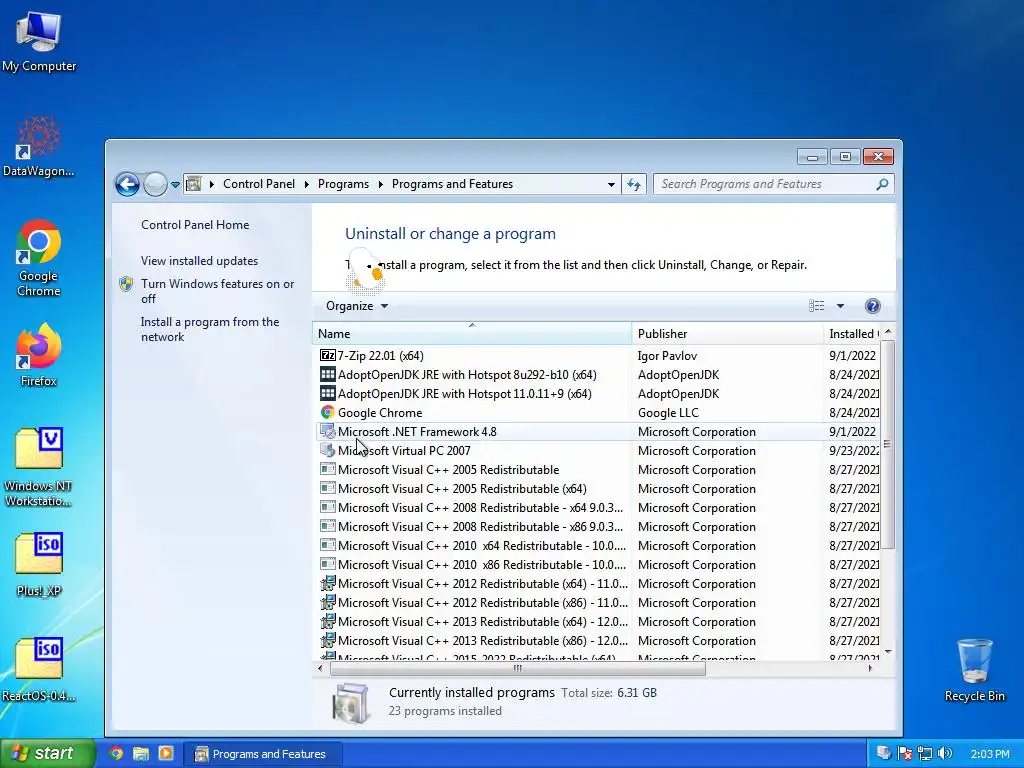Click Programs and Features breadcrumb
The height and width of the screenshot is (768, 1024).
point(453,184)
